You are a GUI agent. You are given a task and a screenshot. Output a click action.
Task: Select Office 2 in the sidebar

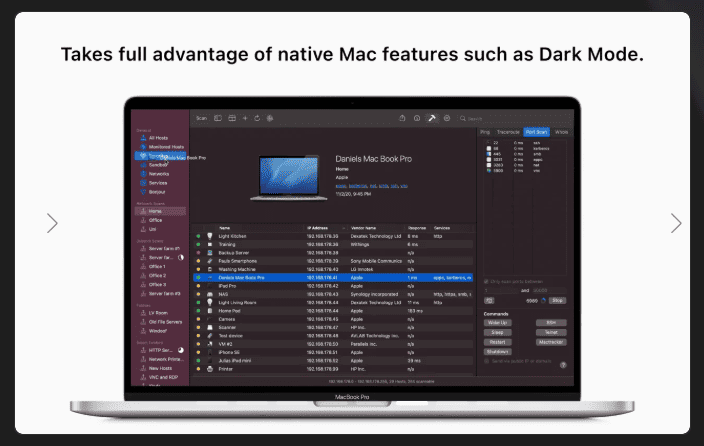(x=161, y=275)
